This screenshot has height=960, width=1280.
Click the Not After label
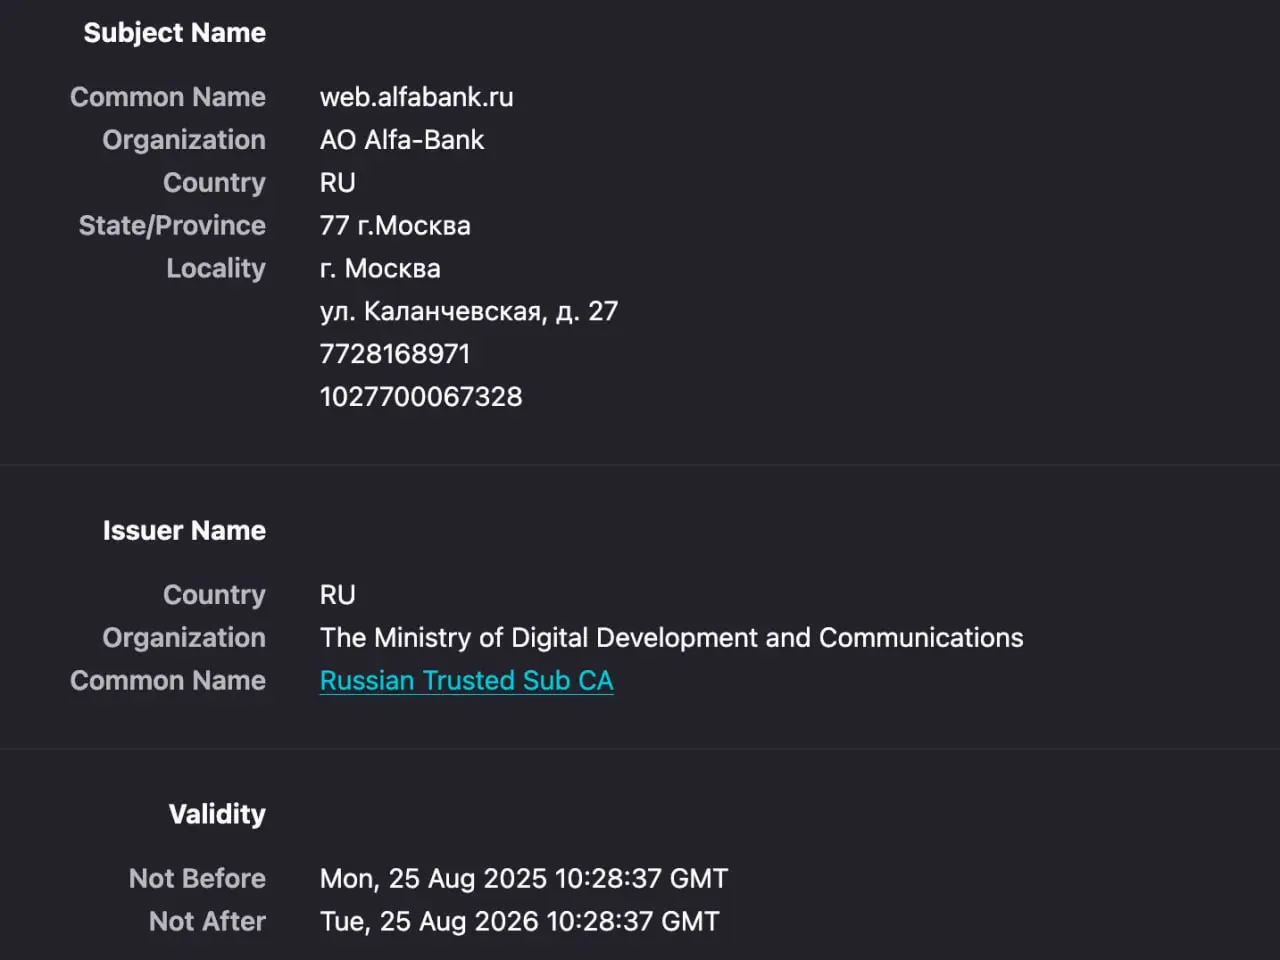[208, 922]
